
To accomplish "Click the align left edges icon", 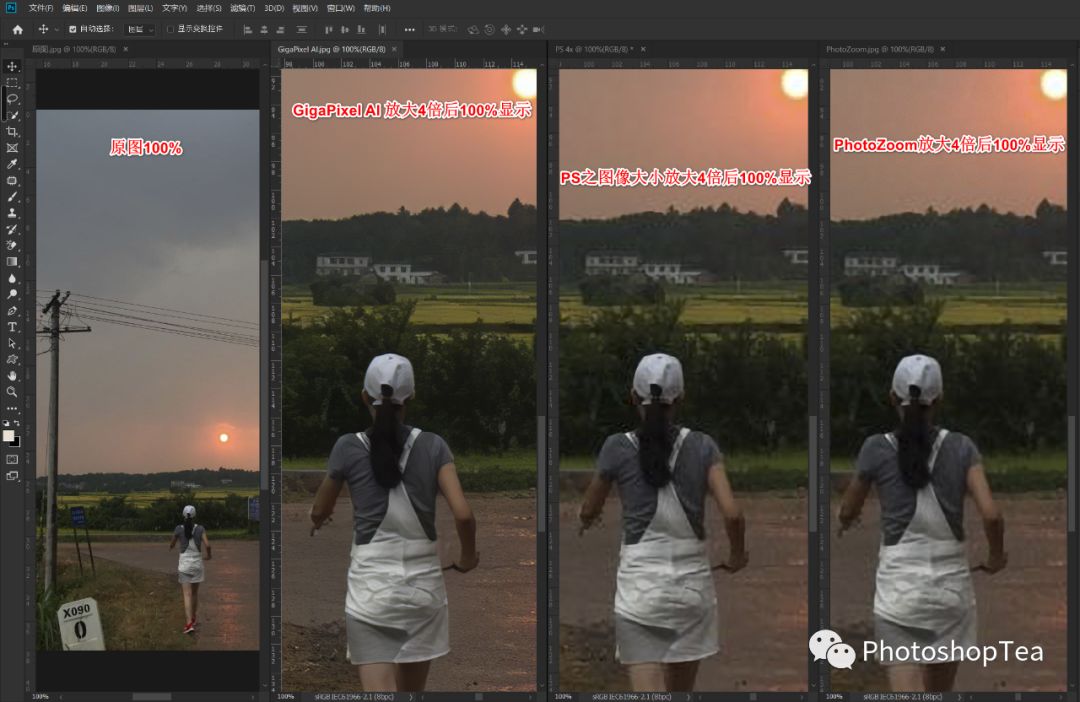I will point(248,30).
